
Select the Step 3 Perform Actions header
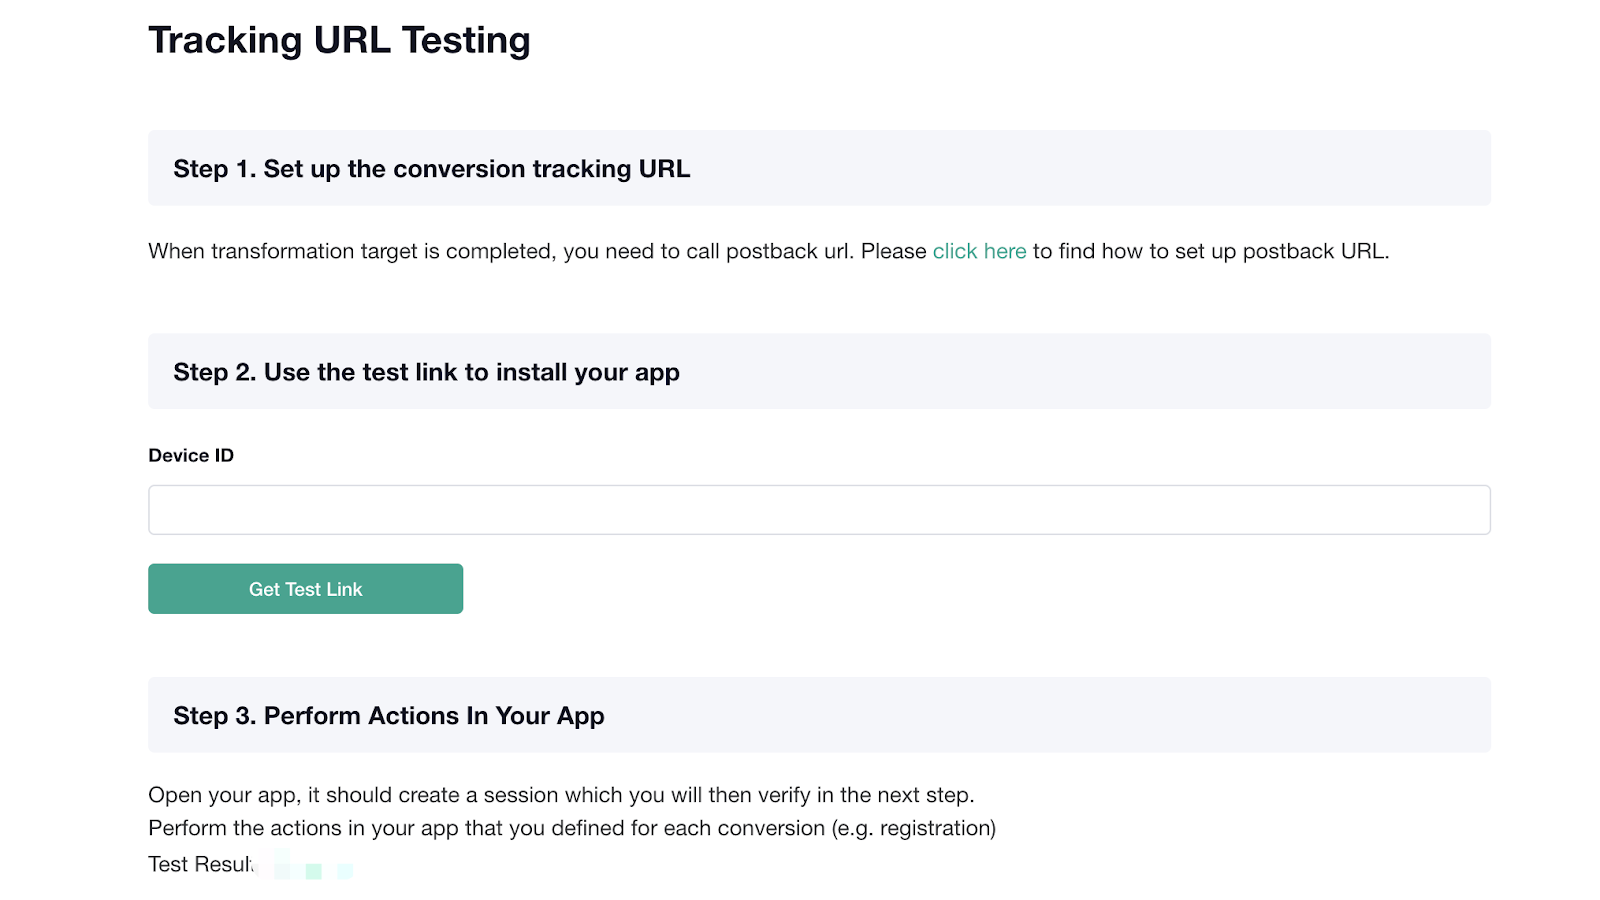[819, 715]
